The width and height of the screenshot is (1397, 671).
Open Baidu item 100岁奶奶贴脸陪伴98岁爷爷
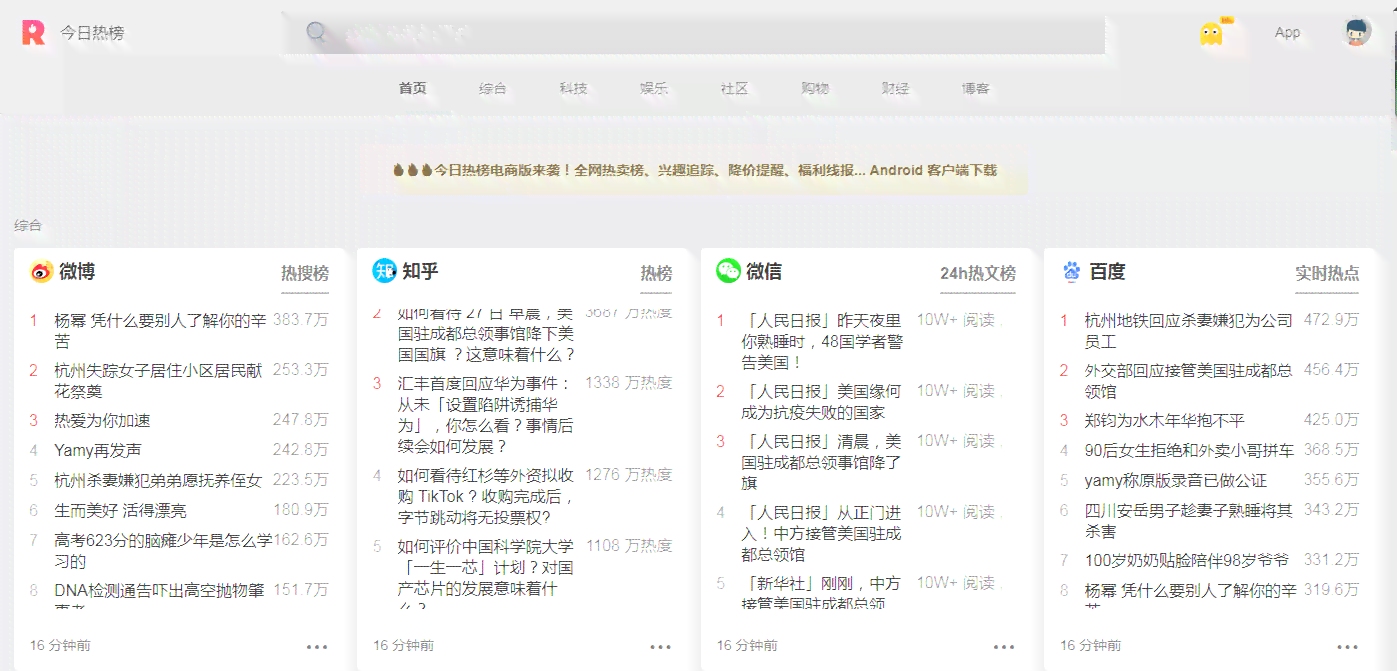(1187, 560)
